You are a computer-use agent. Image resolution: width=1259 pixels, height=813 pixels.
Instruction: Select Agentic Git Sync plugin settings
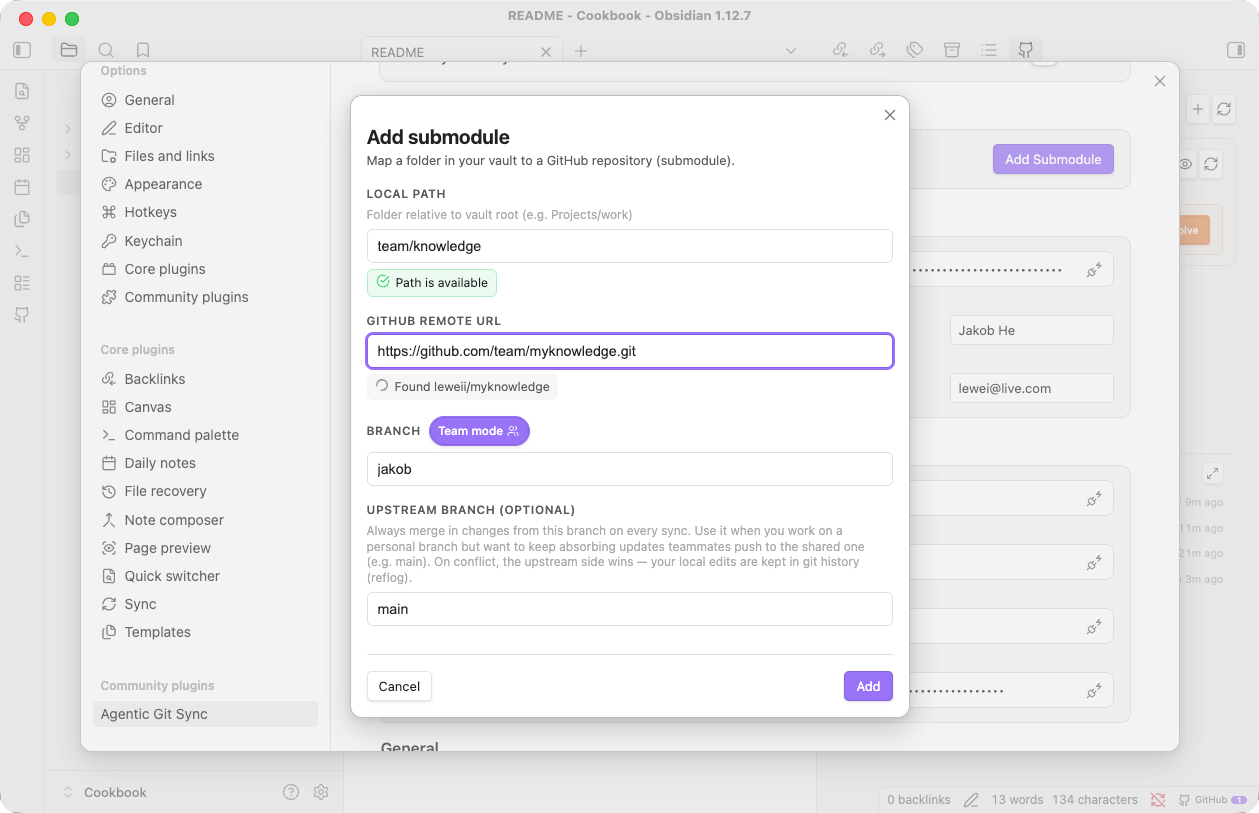click(205, 714)
